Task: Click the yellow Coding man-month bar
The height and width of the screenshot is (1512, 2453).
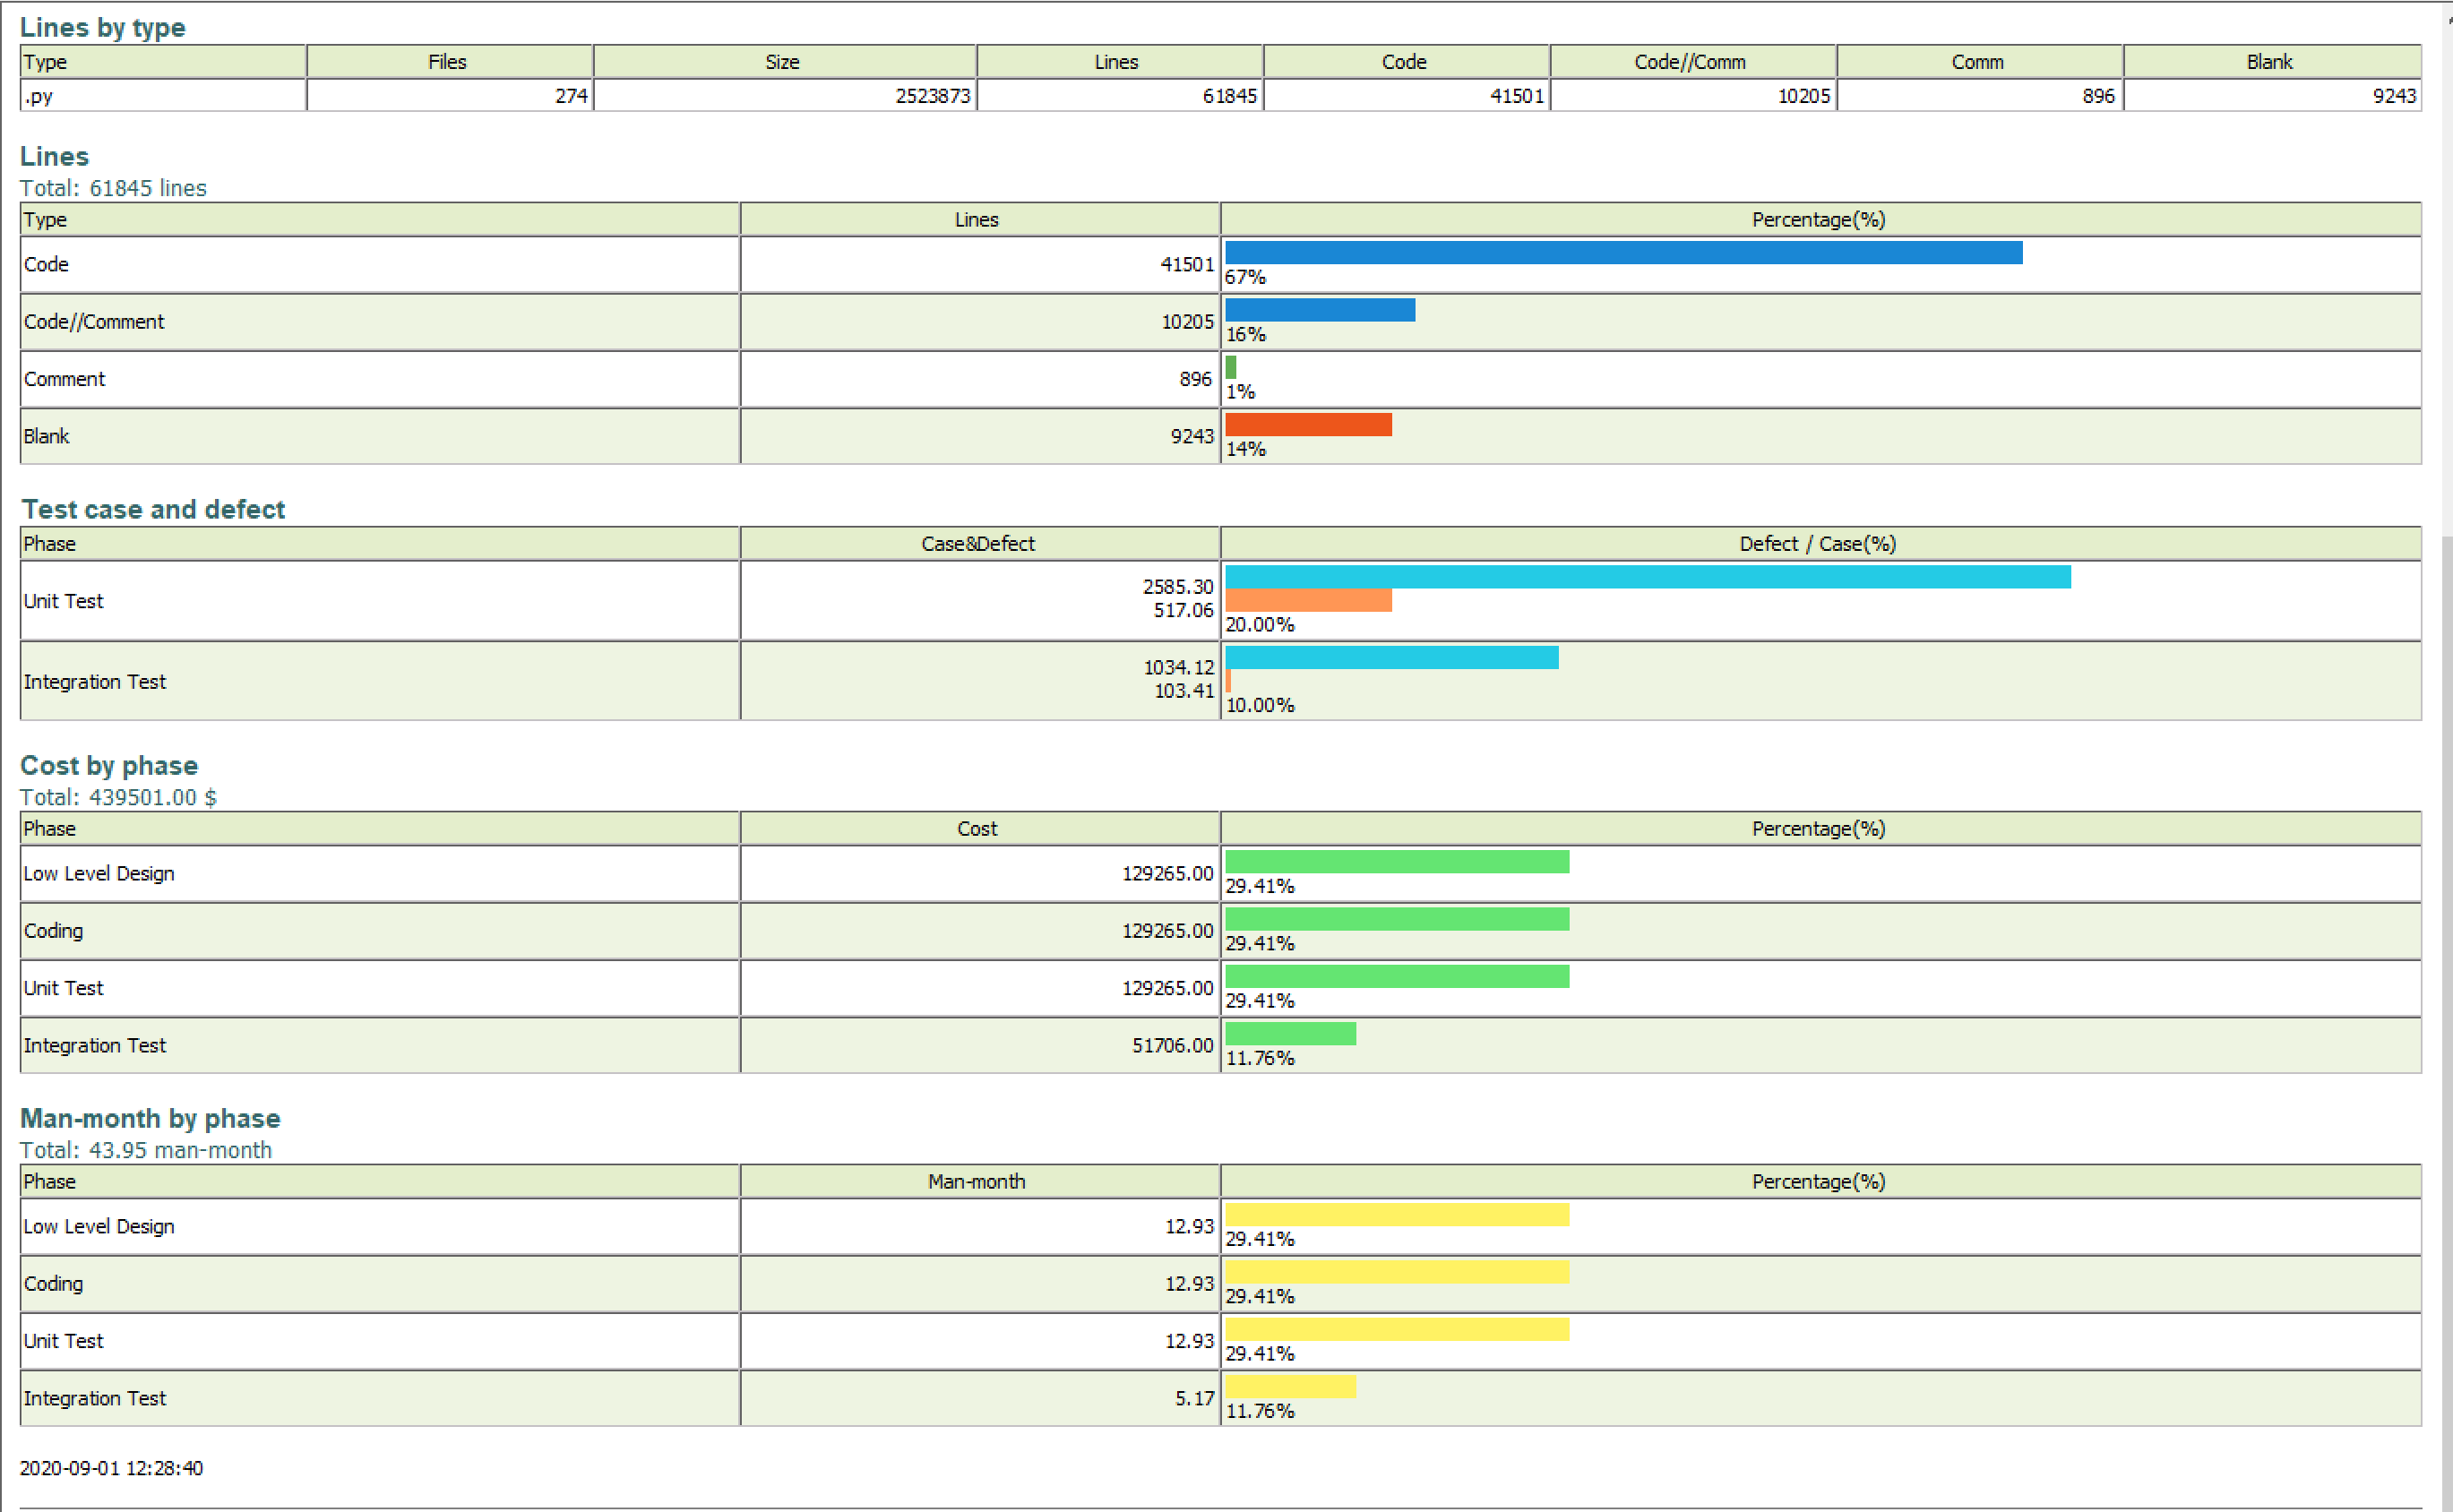Action: point(1396,1272)
